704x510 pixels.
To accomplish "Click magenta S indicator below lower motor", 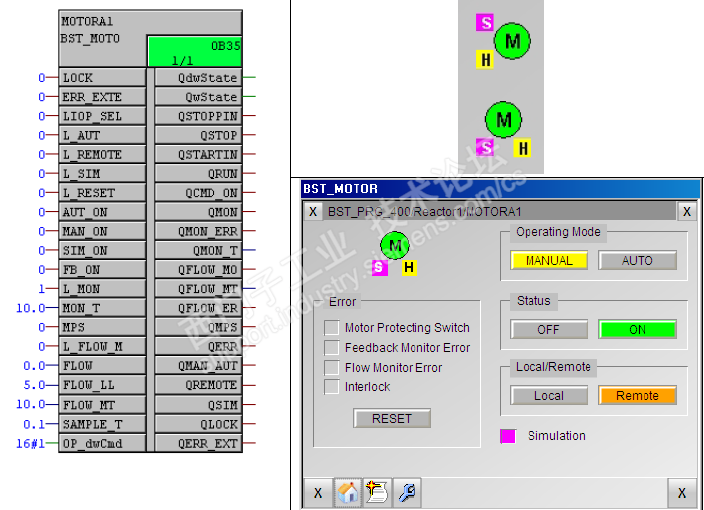I will [485, 147].
